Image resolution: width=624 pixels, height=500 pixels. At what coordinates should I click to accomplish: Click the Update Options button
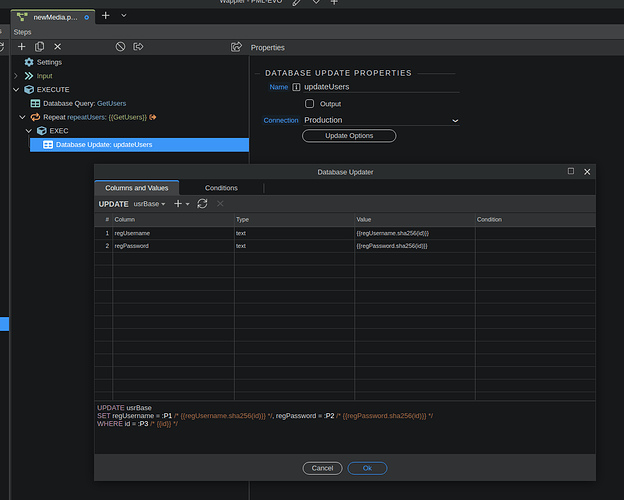click(349, 136)
